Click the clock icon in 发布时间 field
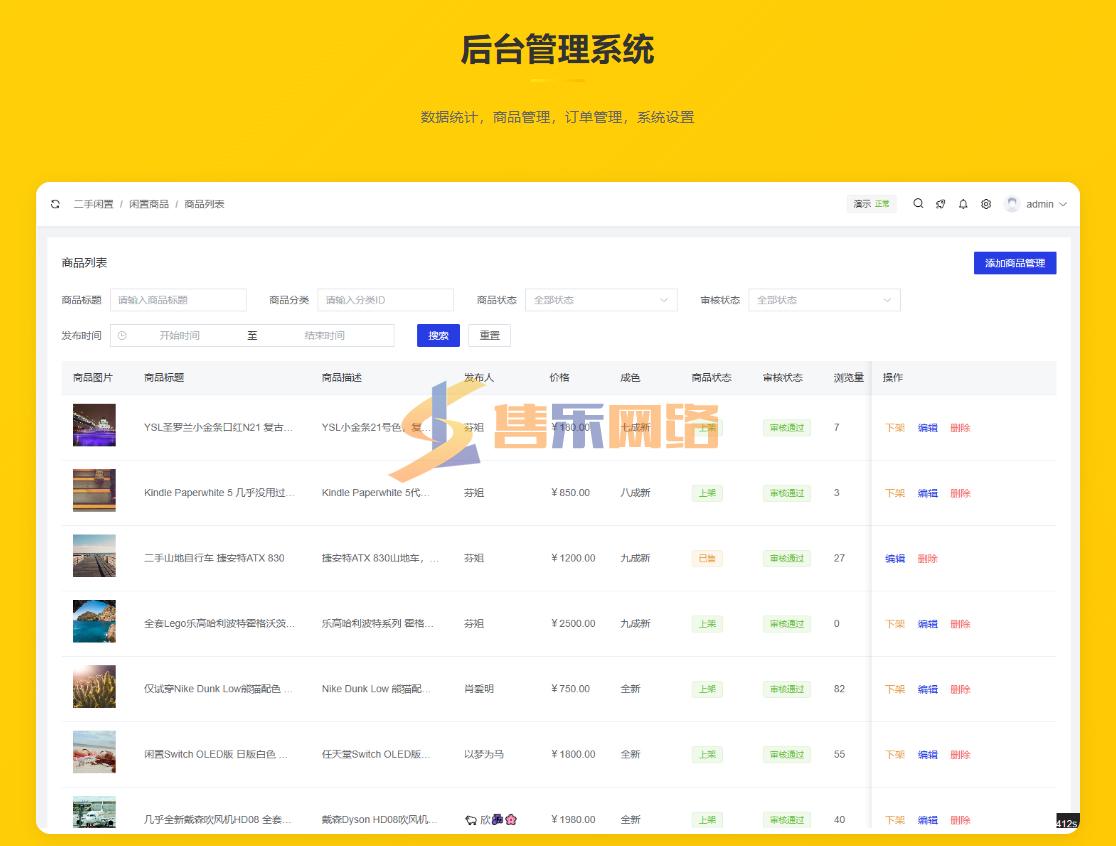 pos(122,336)
